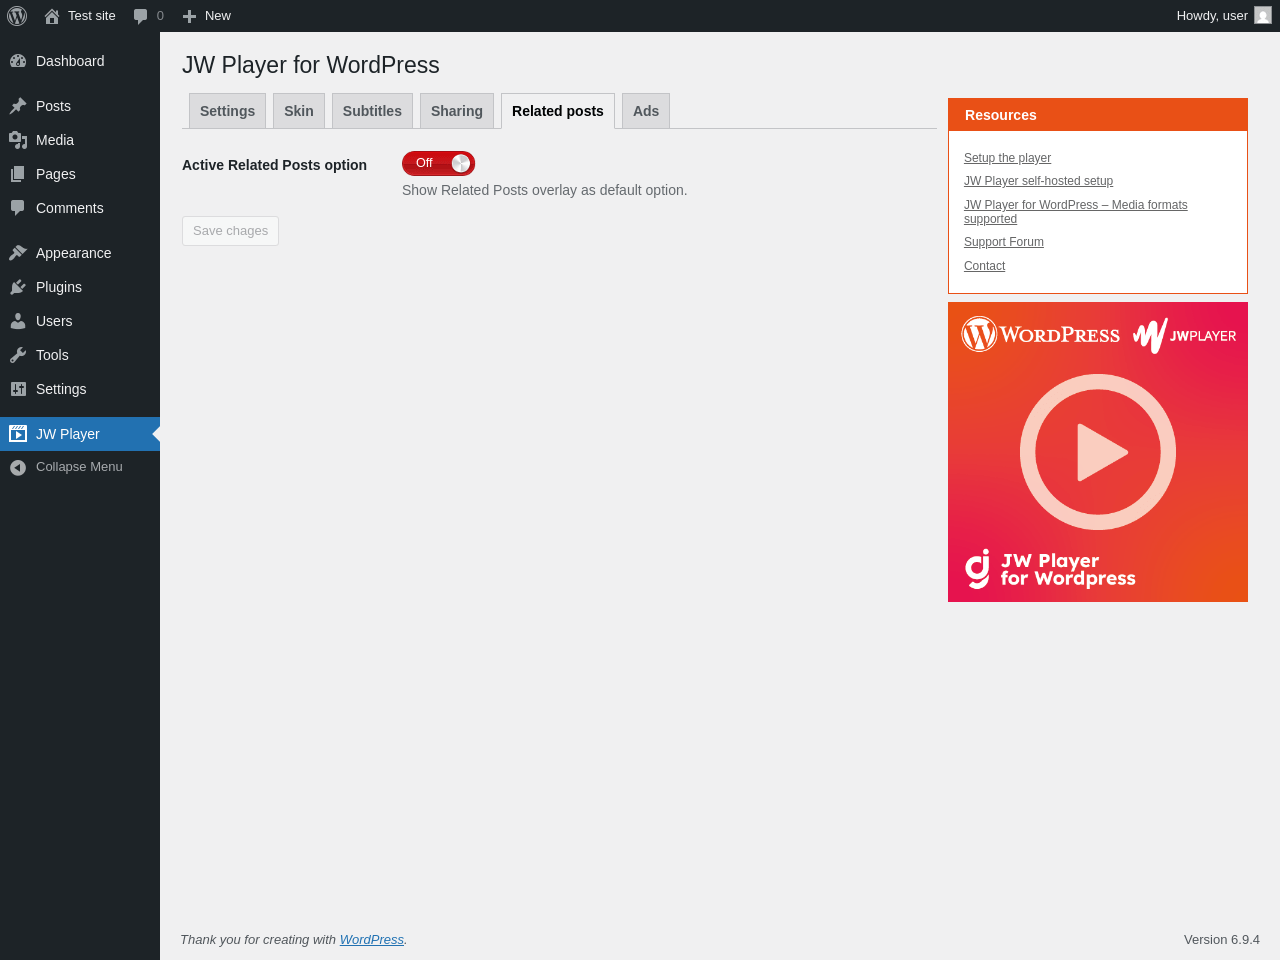The width and height of the screenshot is (1280, 960).
Task: Click the Test site name in admin bar
Action: 92,16
